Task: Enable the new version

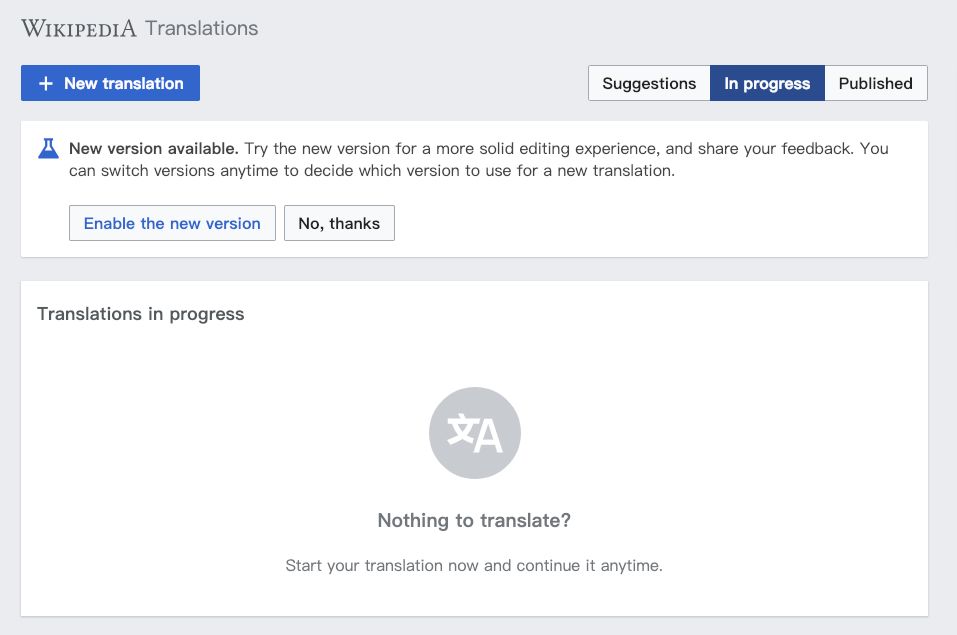Action: click(x=172, y=224)
